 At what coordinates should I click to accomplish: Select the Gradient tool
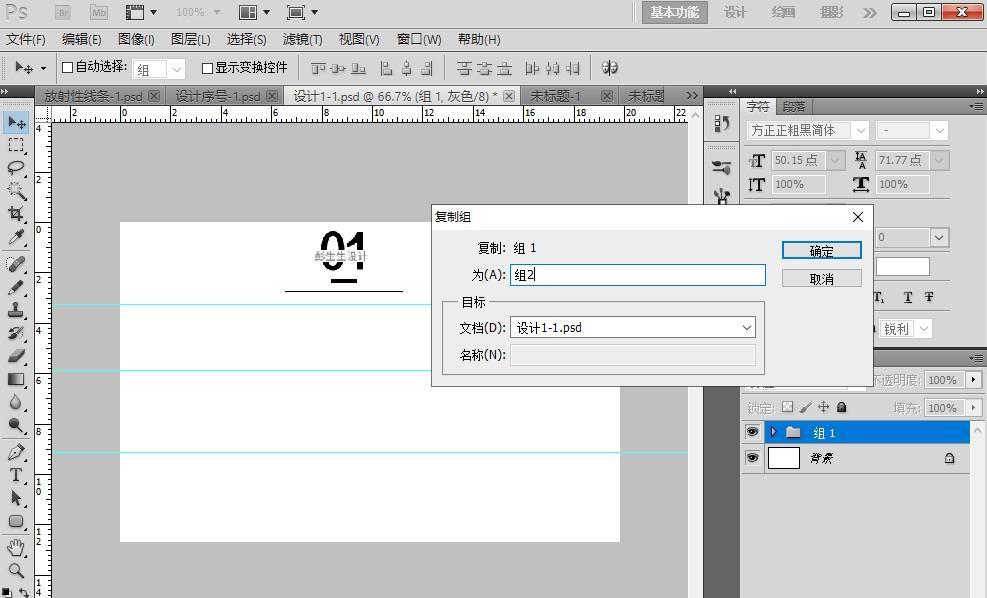click(x=16, y=379)
